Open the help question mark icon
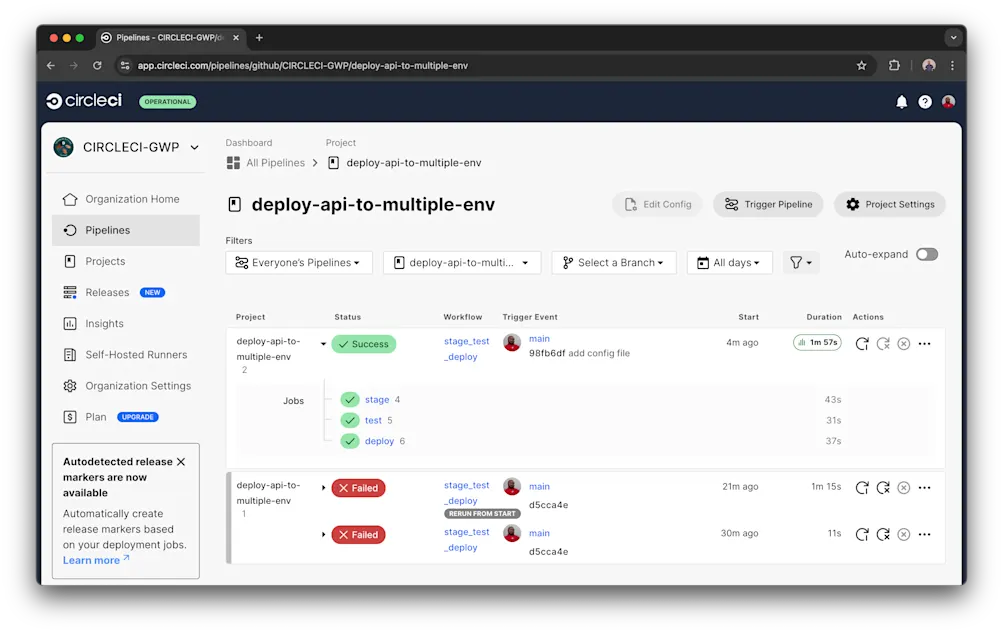 [924, 101]
